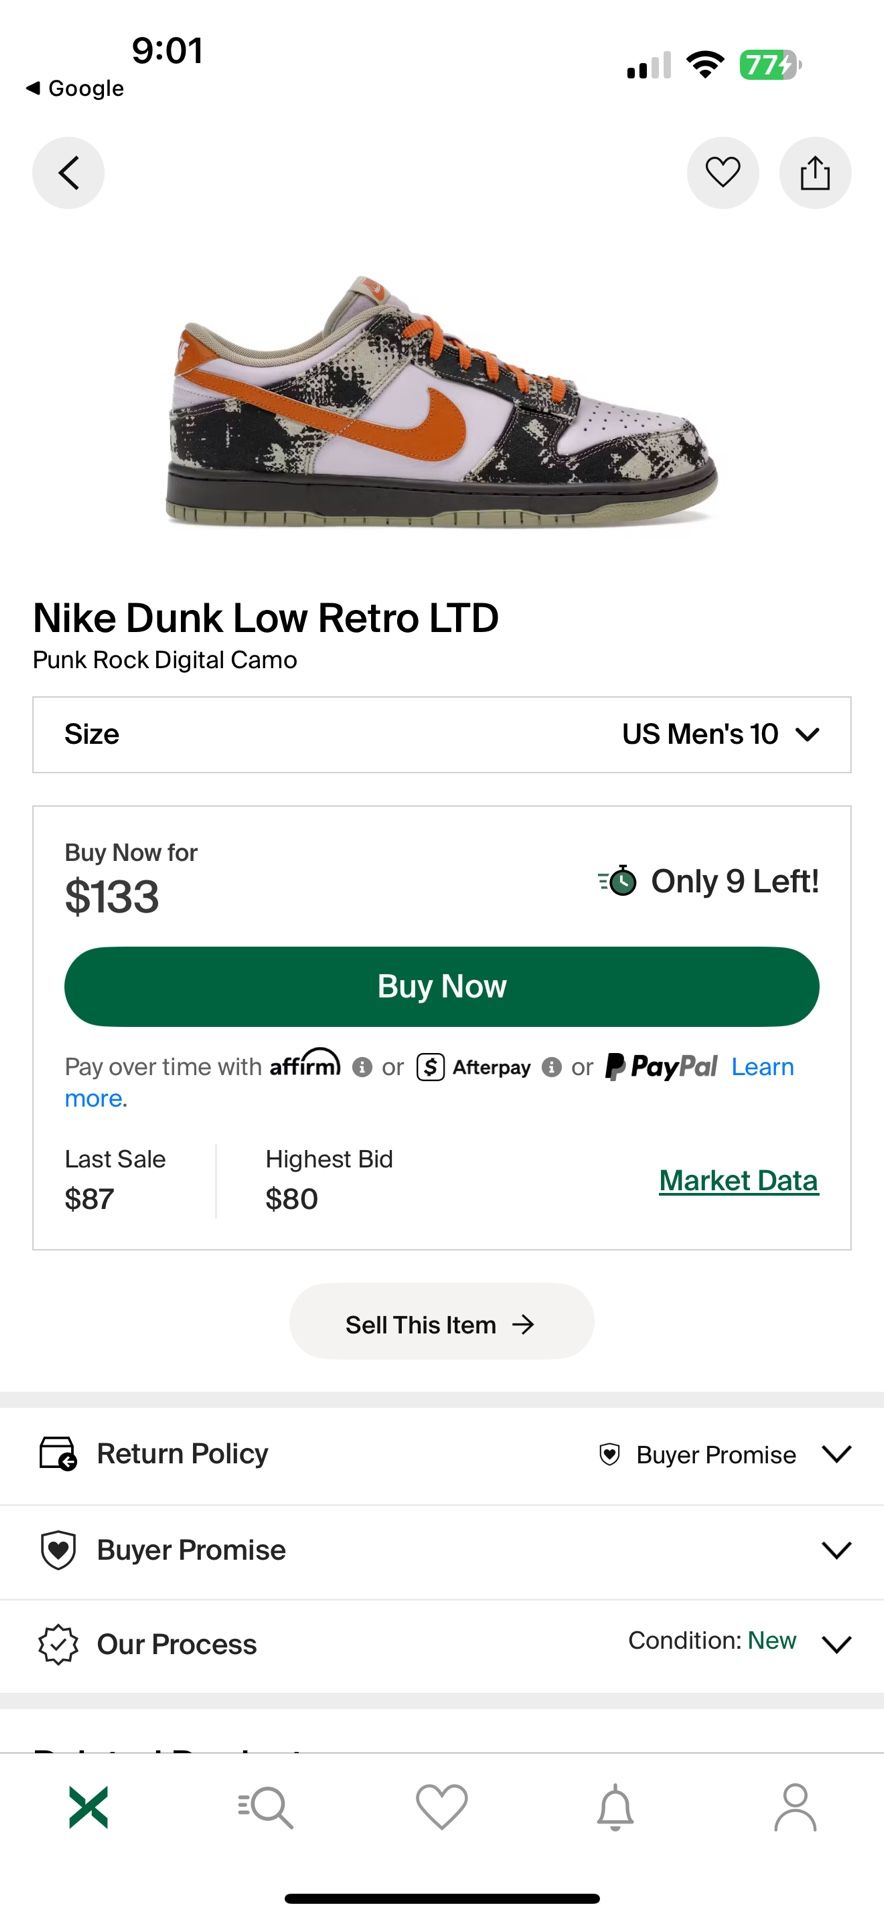Open the share sheet icon
884x1920 pixels.
815,173
